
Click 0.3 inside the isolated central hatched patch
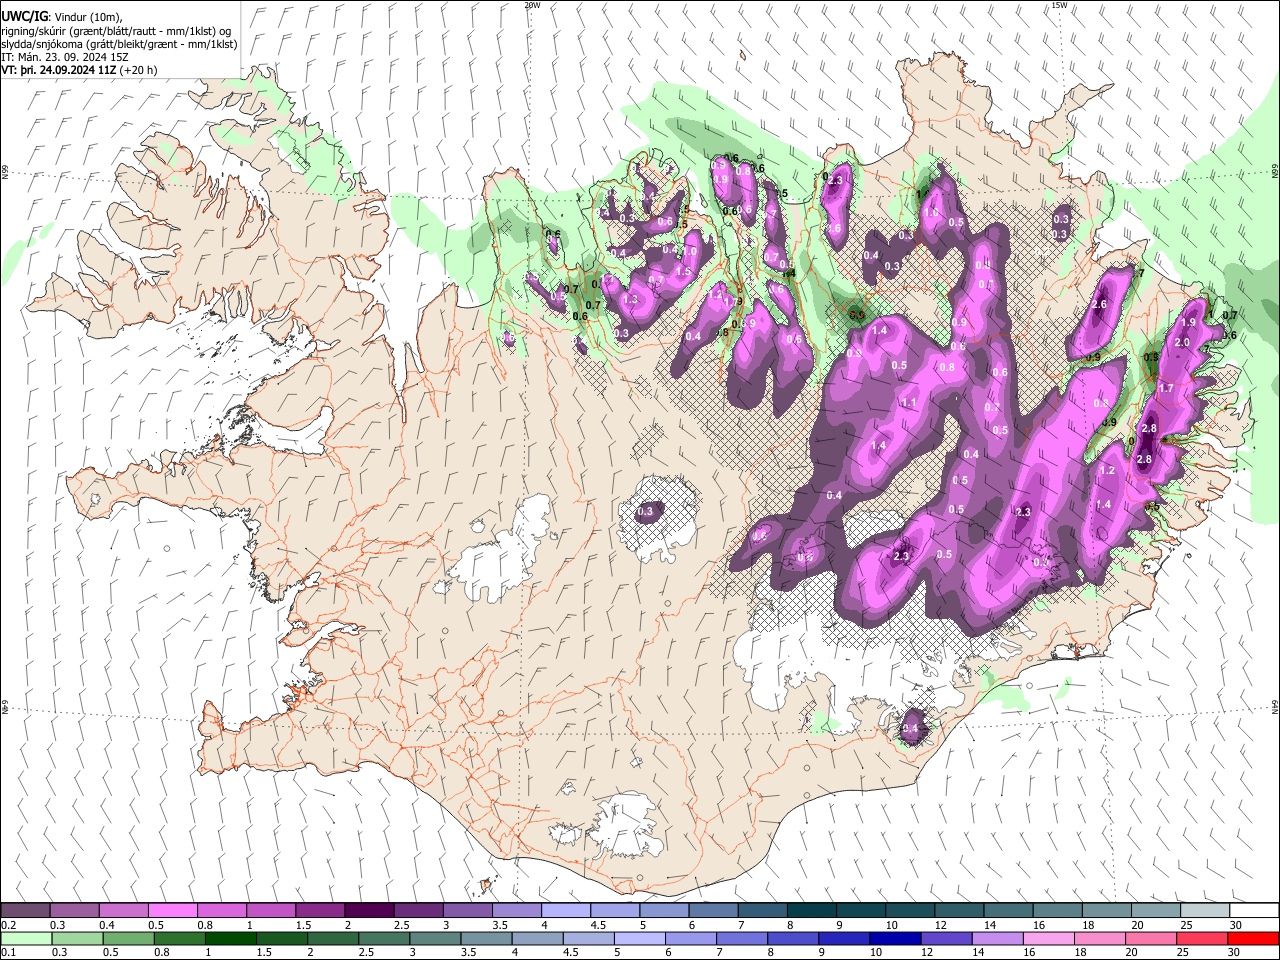(645, 511)
